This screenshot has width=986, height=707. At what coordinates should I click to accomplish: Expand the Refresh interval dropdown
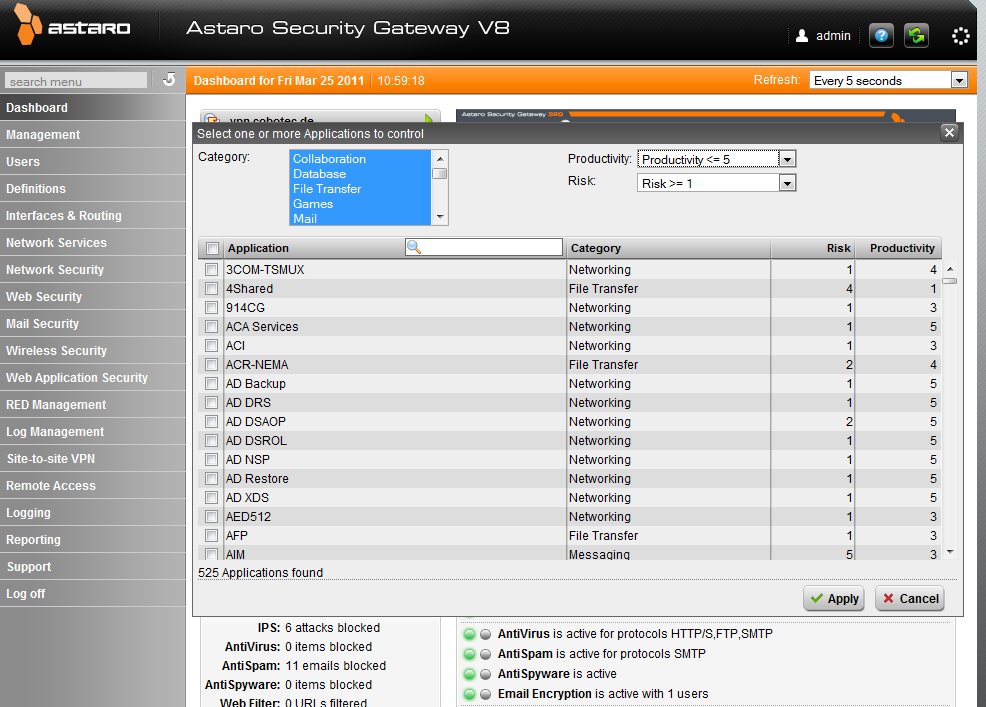pyautogui.click(x=959, y=80)
